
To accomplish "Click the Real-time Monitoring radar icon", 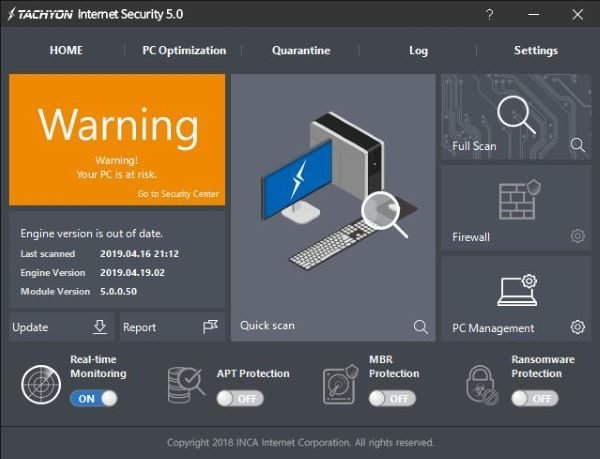I will 41,384.
